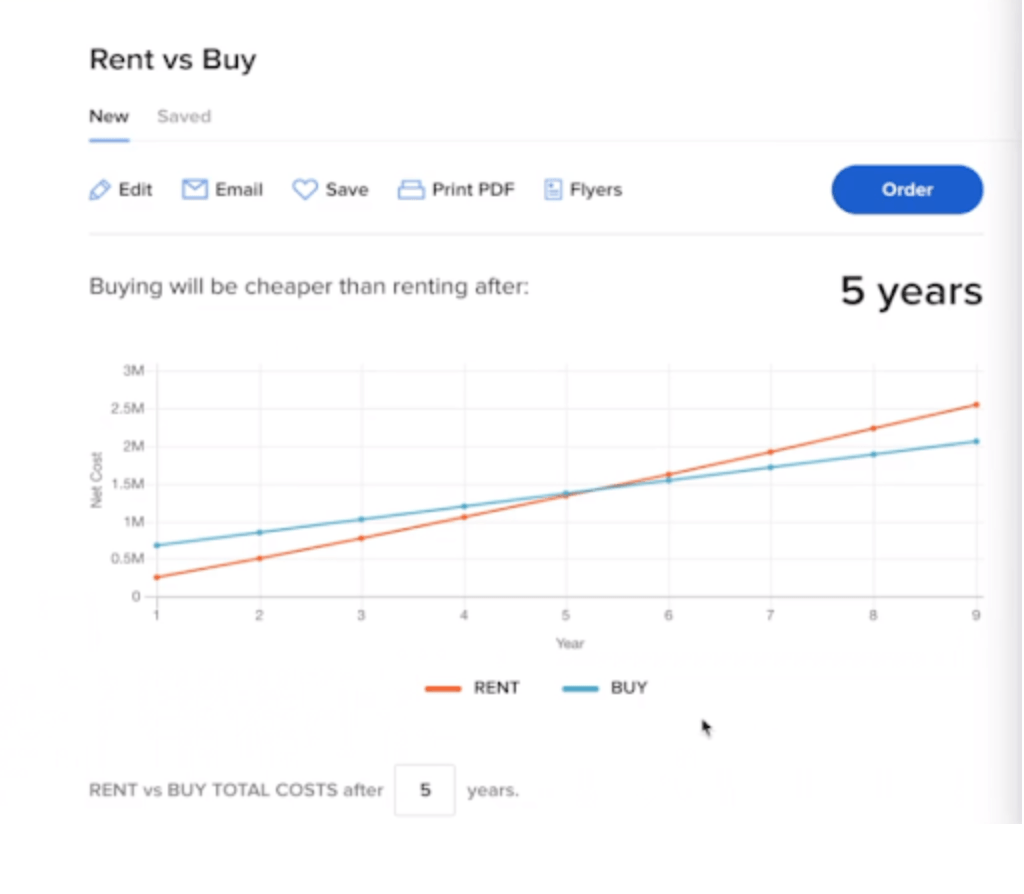Switch to the New tab
This screenshot has width=1024, height=894.
pyautogui.click(x=109, y=116)
